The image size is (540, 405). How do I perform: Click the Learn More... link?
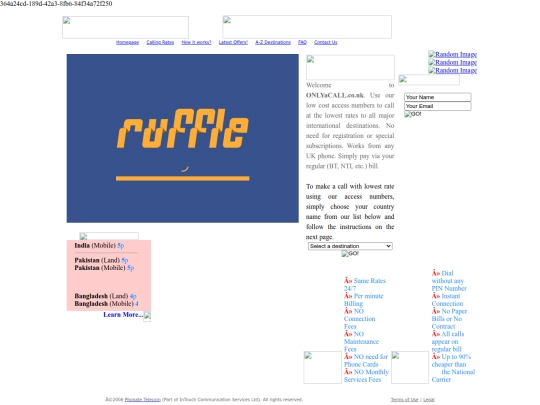point(123,315)
